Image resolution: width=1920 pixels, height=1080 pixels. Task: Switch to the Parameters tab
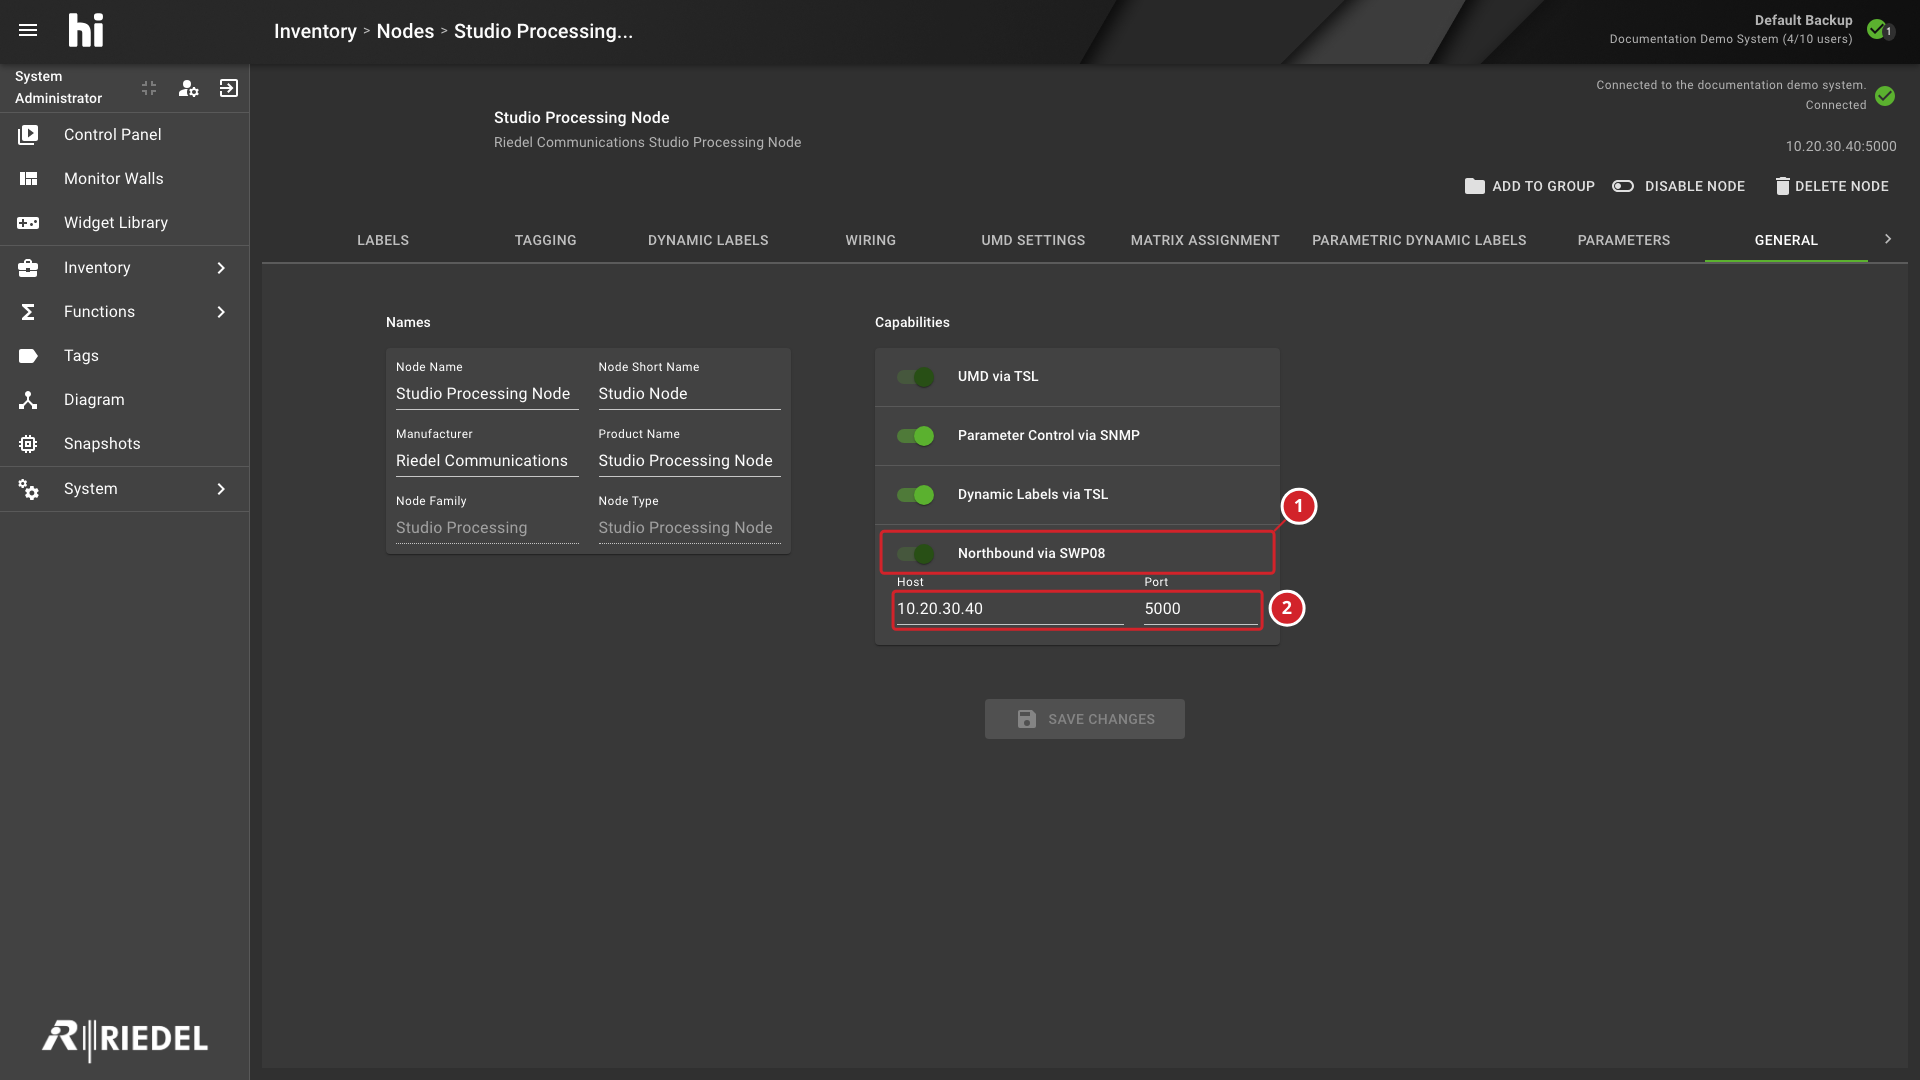[1624, 240]
